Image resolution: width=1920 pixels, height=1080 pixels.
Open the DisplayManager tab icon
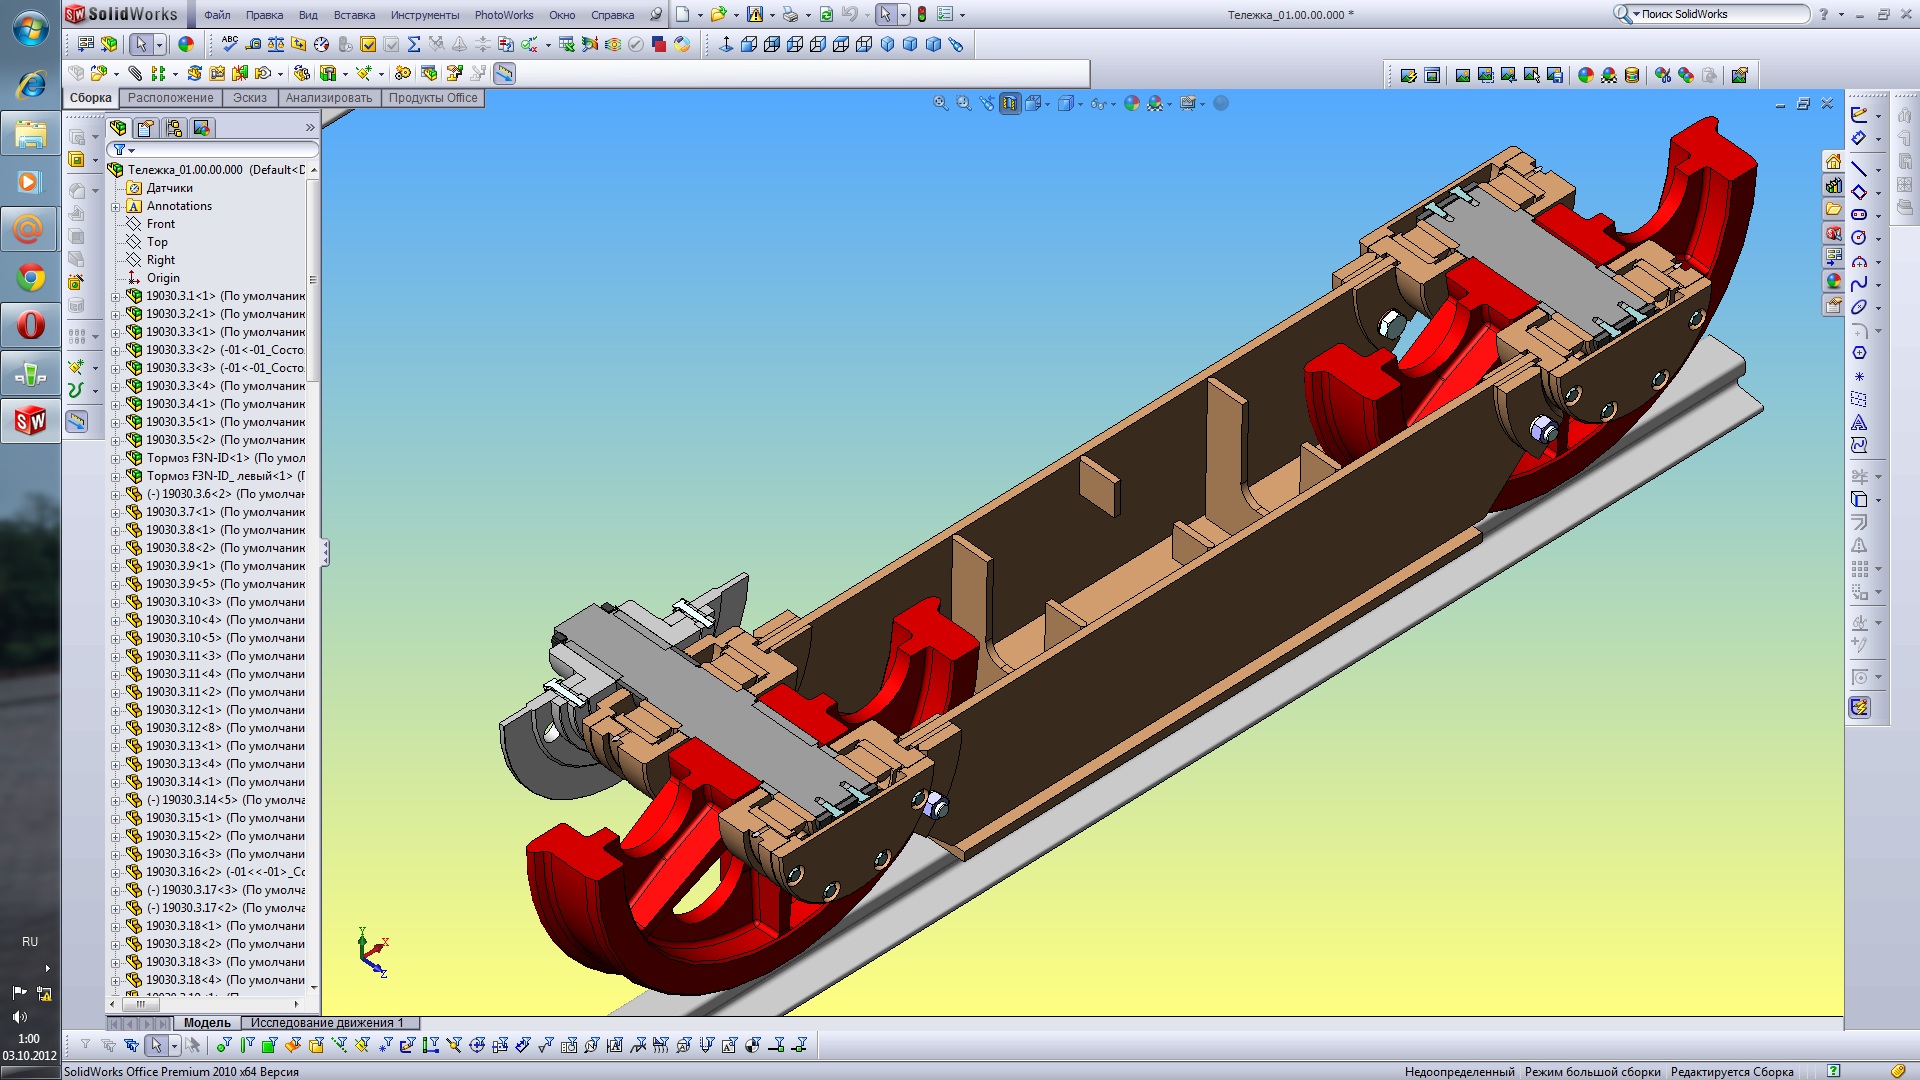click(202, 128)
